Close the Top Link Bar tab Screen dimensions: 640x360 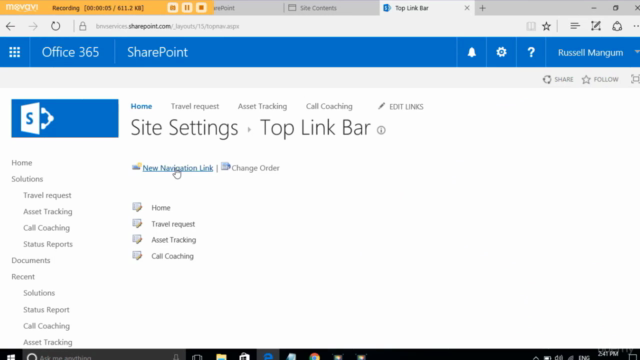467,8
